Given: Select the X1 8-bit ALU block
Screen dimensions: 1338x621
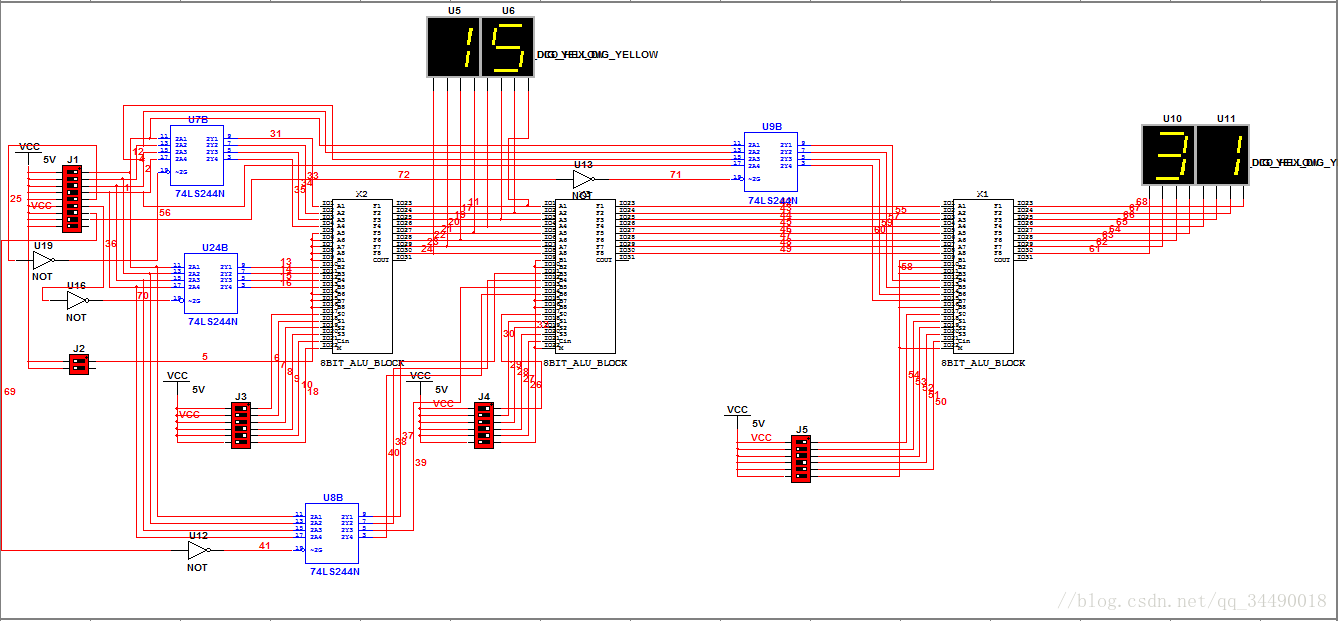Looking at the screenshot, I should click(983, 275).
